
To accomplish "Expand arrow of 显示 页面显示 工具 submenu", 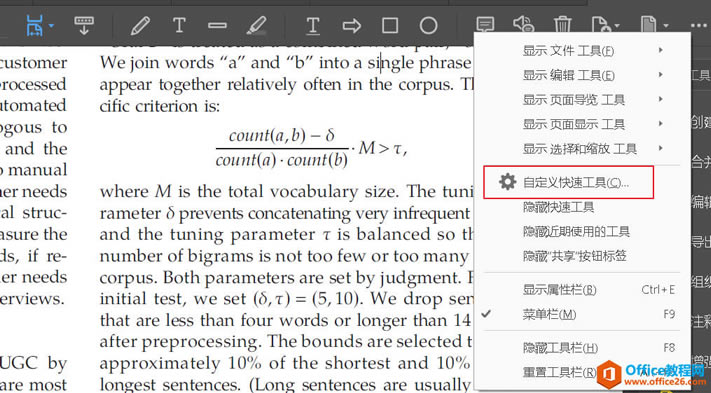I will 661,123.
